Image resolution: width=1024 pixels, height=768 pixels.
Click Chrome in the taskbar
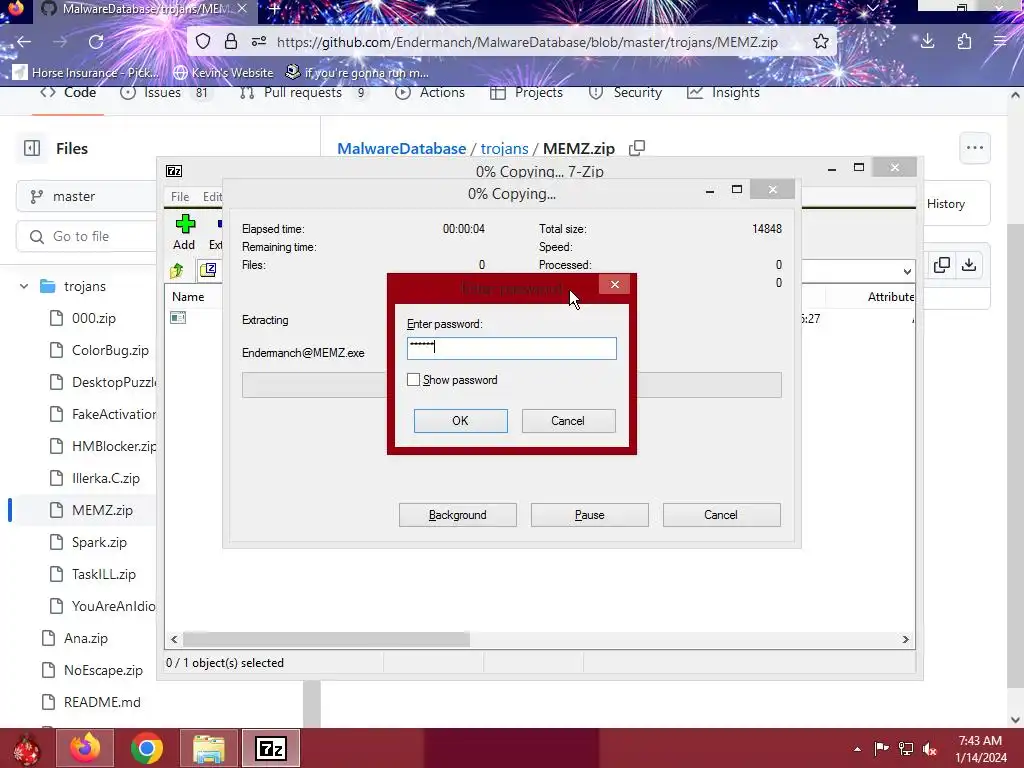click(146, 748)
